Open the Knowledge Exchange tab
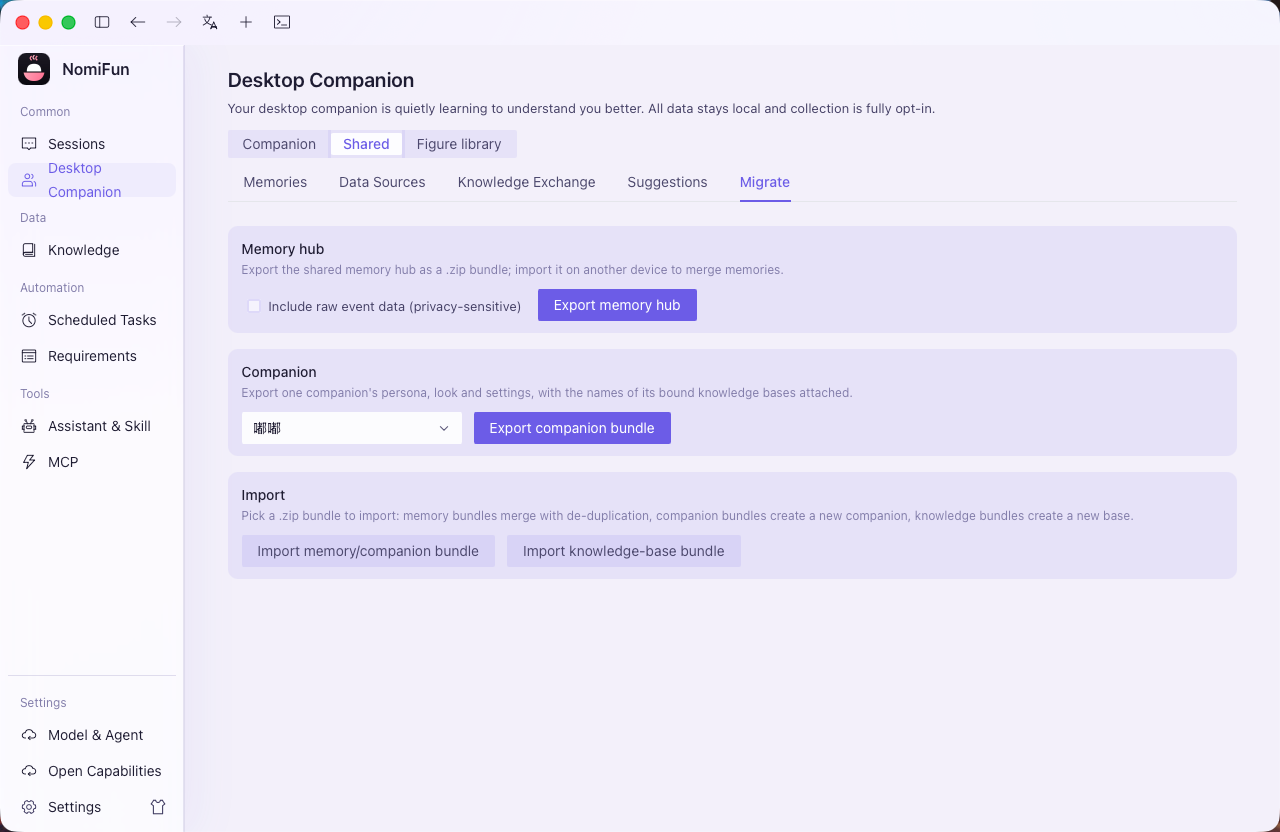The width and height of the screenshot is (1280, 832). coord(526,182)
